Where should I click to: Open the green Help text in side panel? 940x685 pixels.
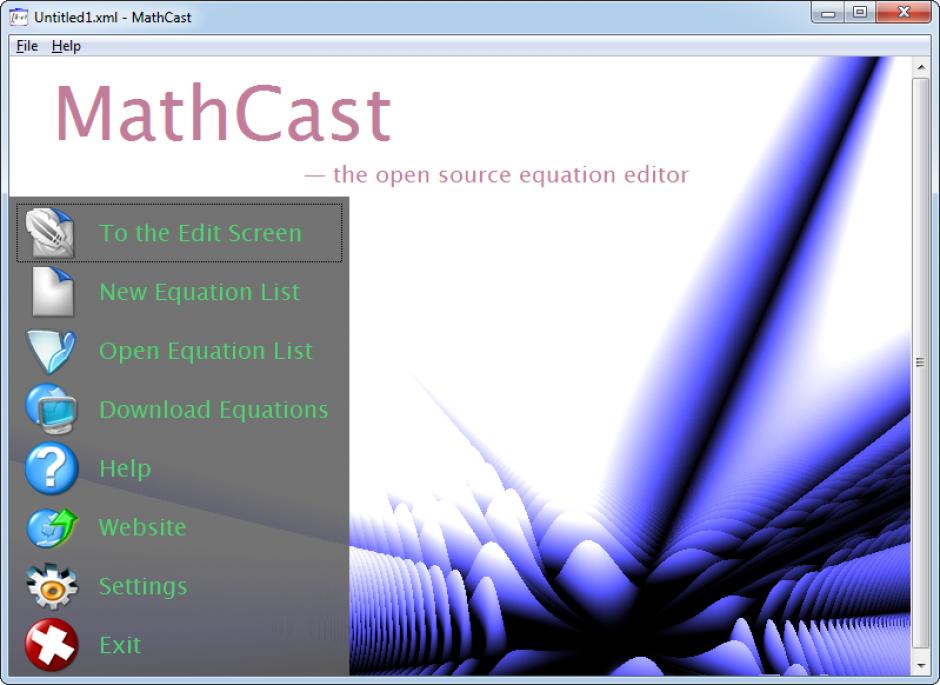125,468
